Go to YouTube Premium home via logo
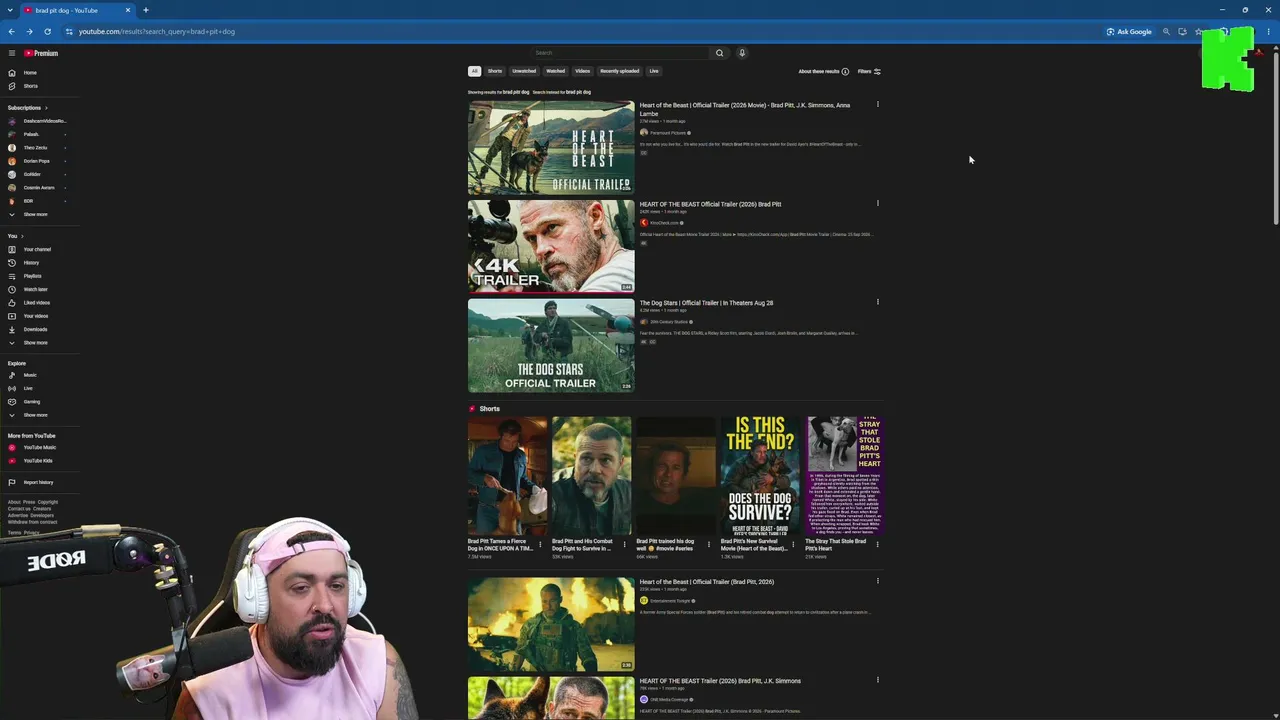 (x=41, y=53)
